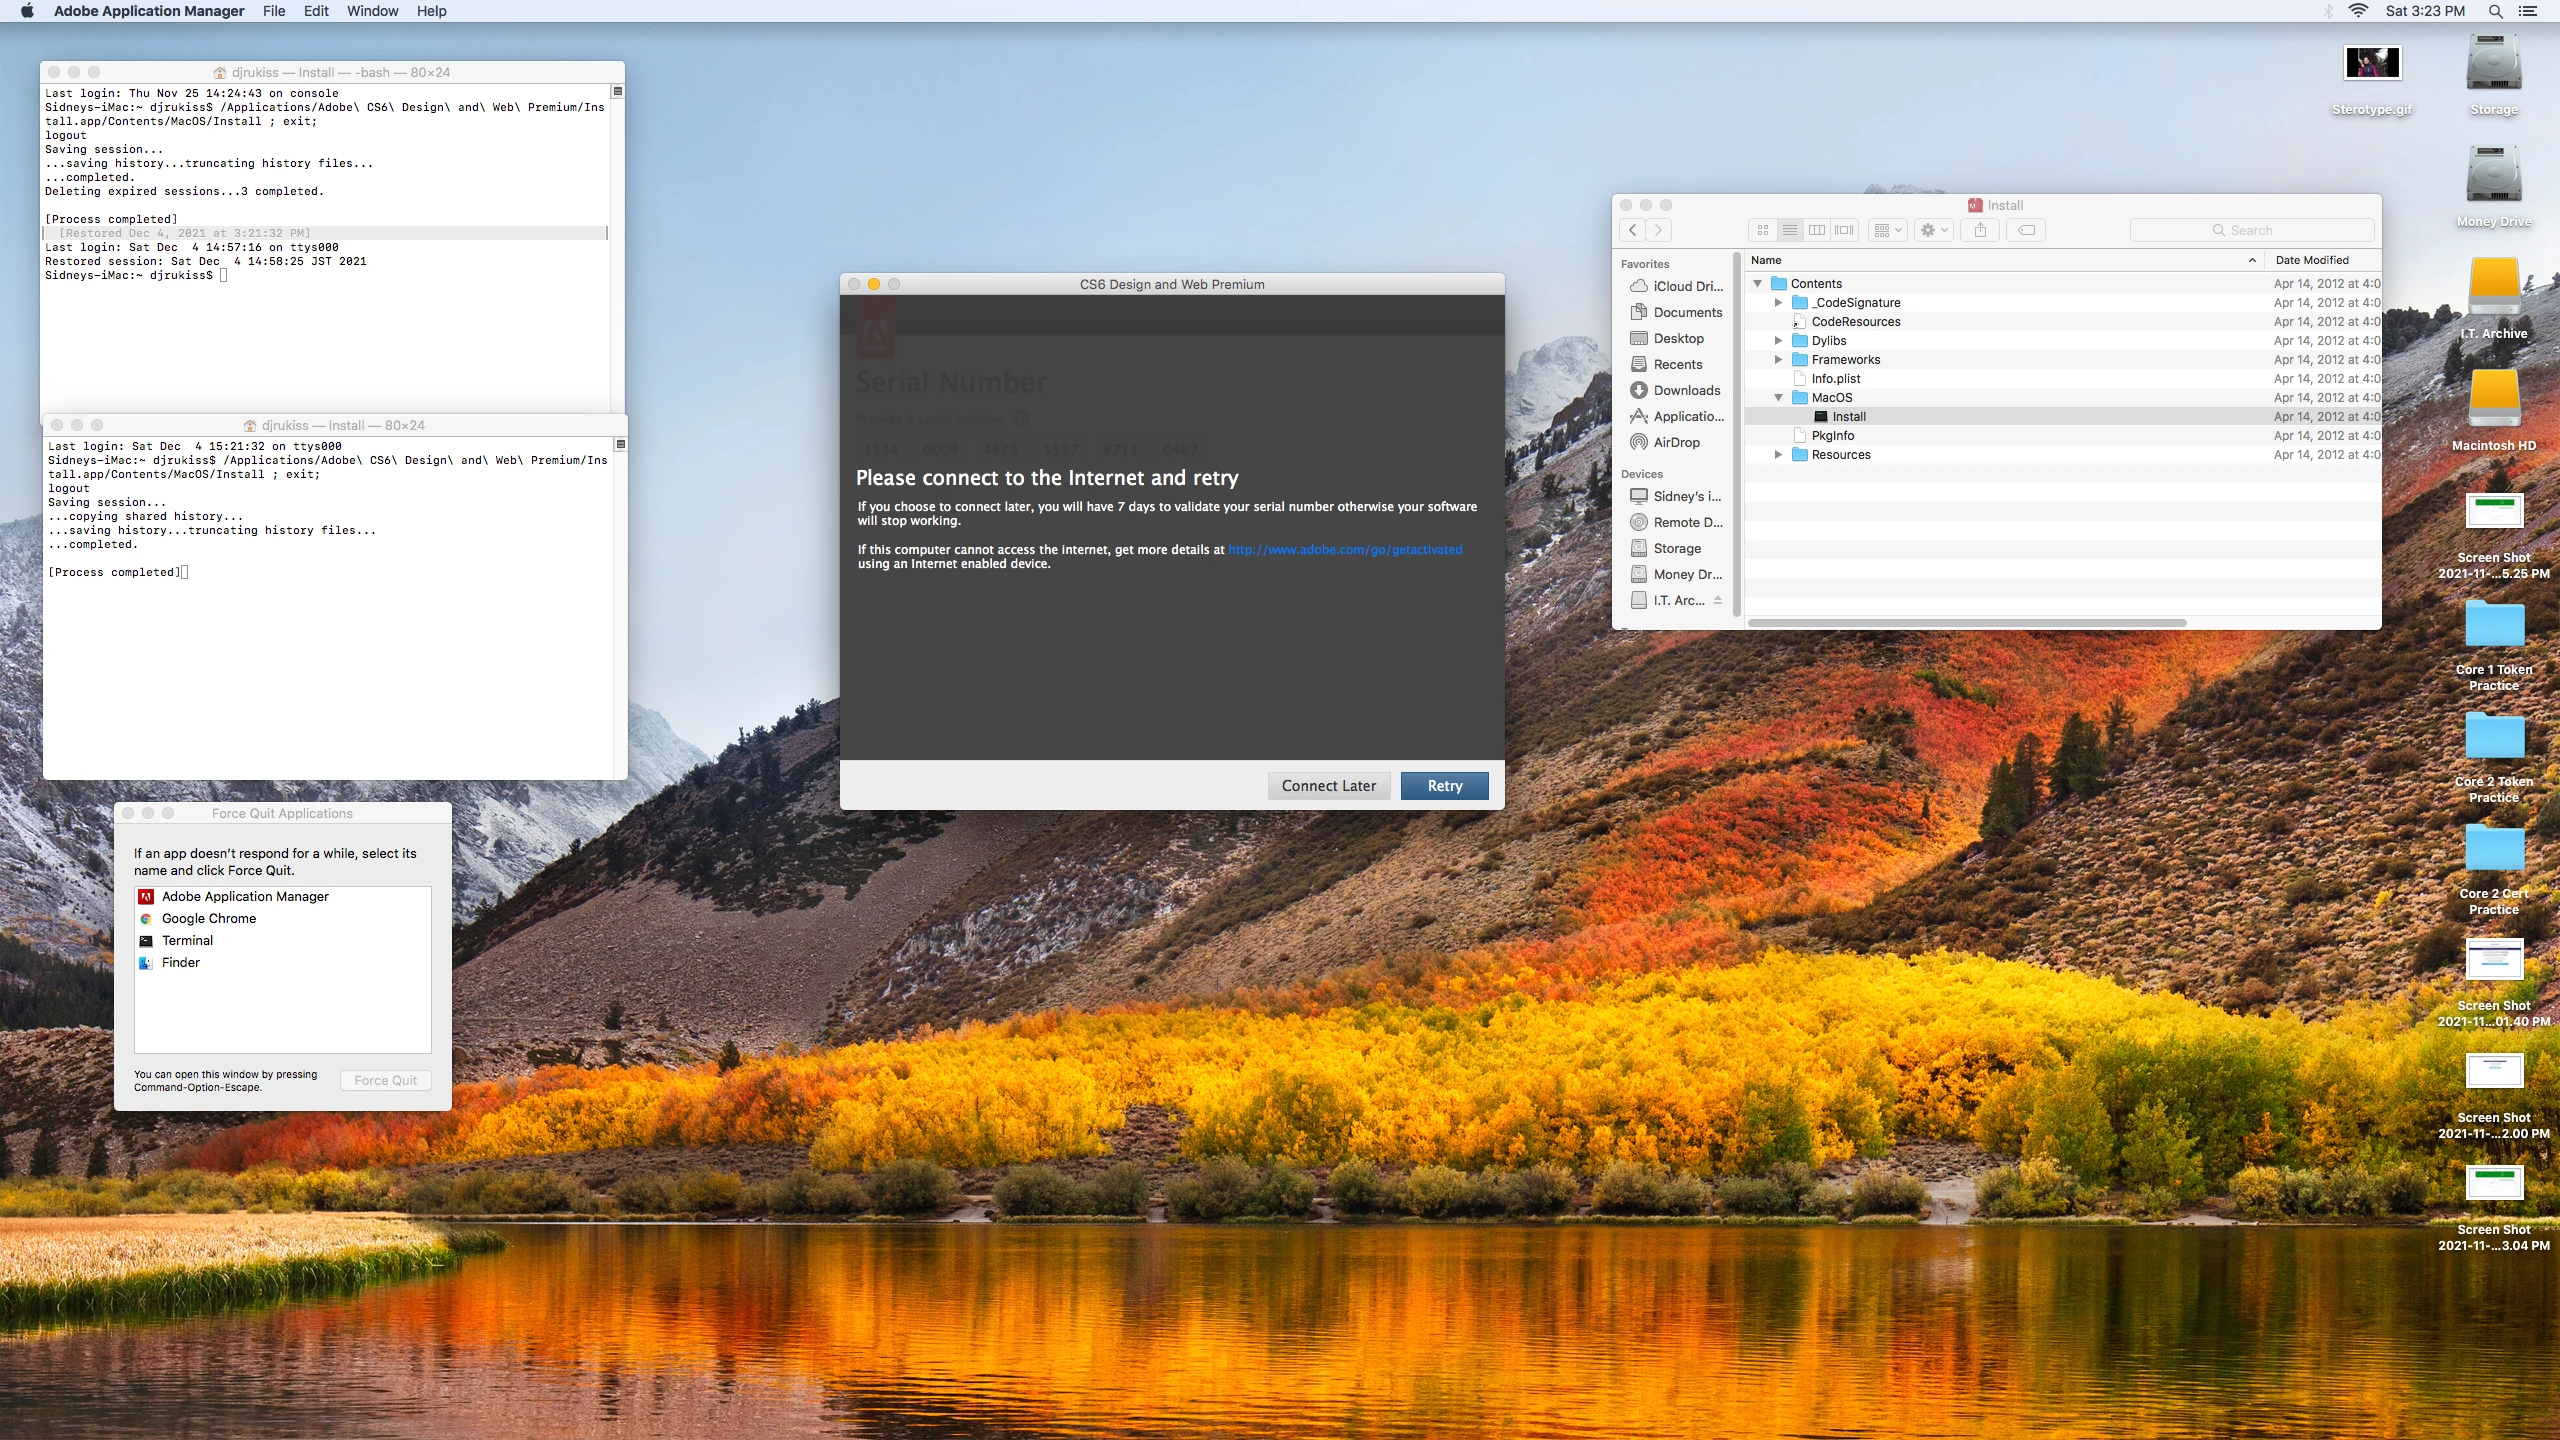The height and width of the screenshot is (1440, 2560).
Task: Eject the I.T. Archive sidebar volume
Action: point(1718,600)
